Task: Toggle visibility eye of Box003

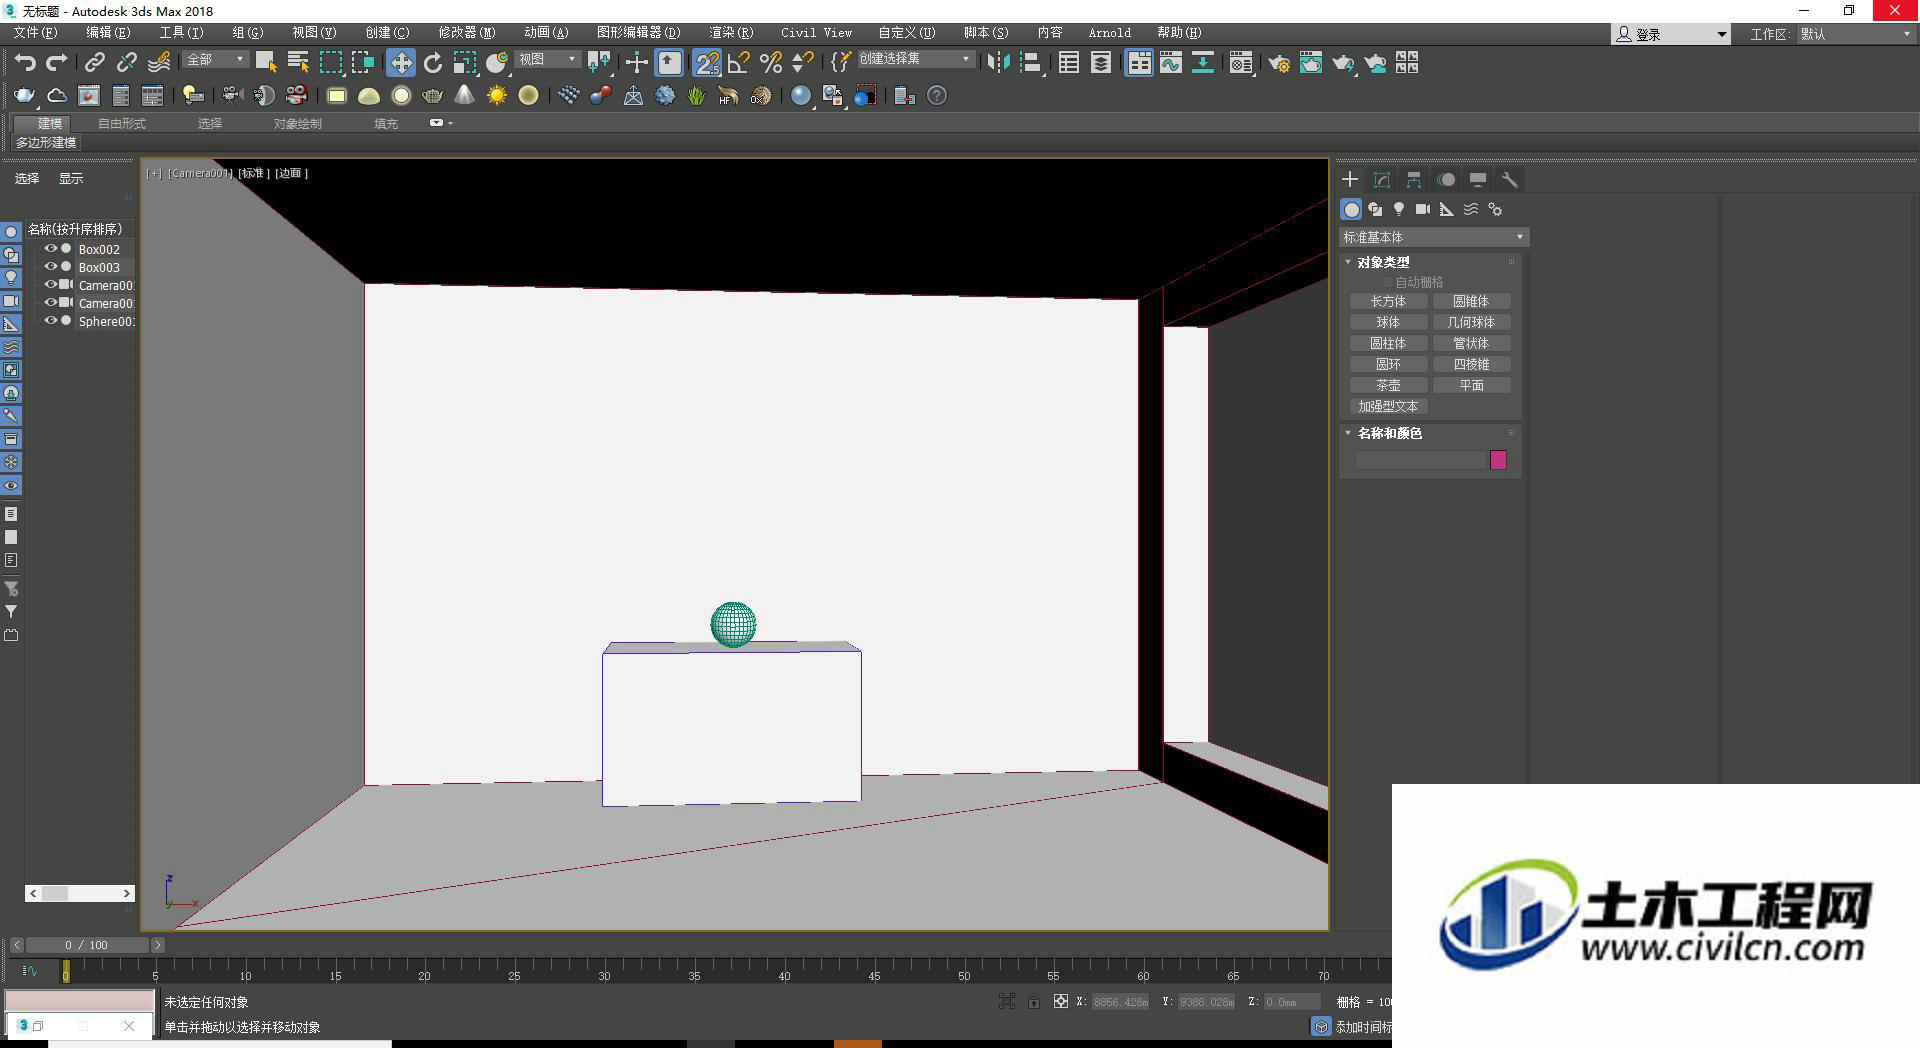Action: point(50,267)
